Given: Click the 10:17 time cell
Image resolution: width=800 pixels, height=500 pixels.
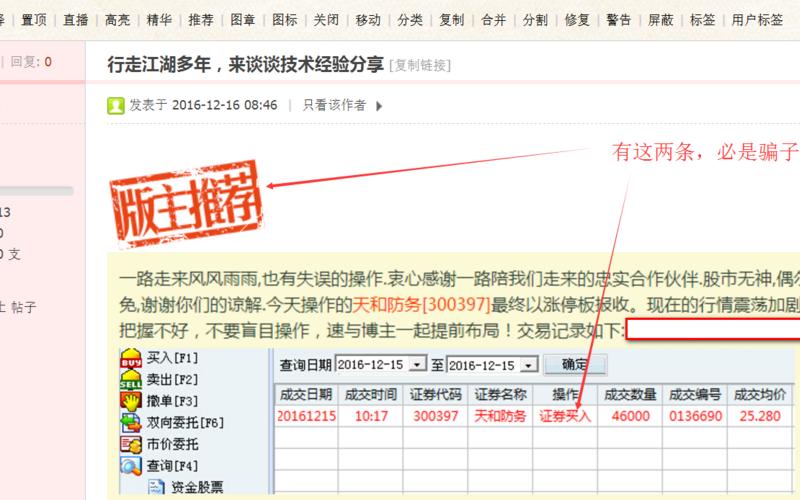Looking at the screenshot, I should (371, 416).
